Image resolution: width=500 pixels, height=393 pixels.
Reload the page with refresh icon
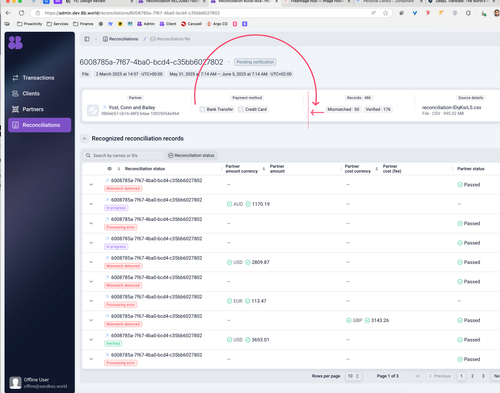(x=21, y=13)
